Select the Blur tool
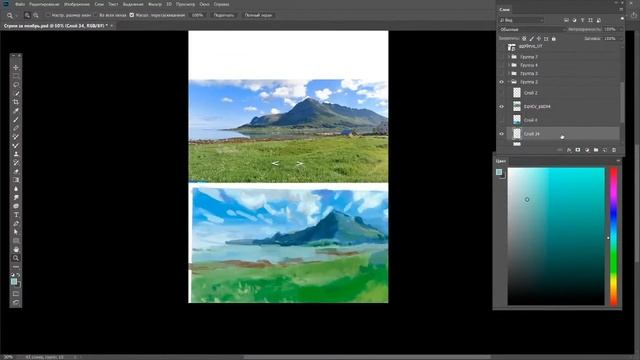This screenshot has width=640, height=360. (x=16, y=189)
